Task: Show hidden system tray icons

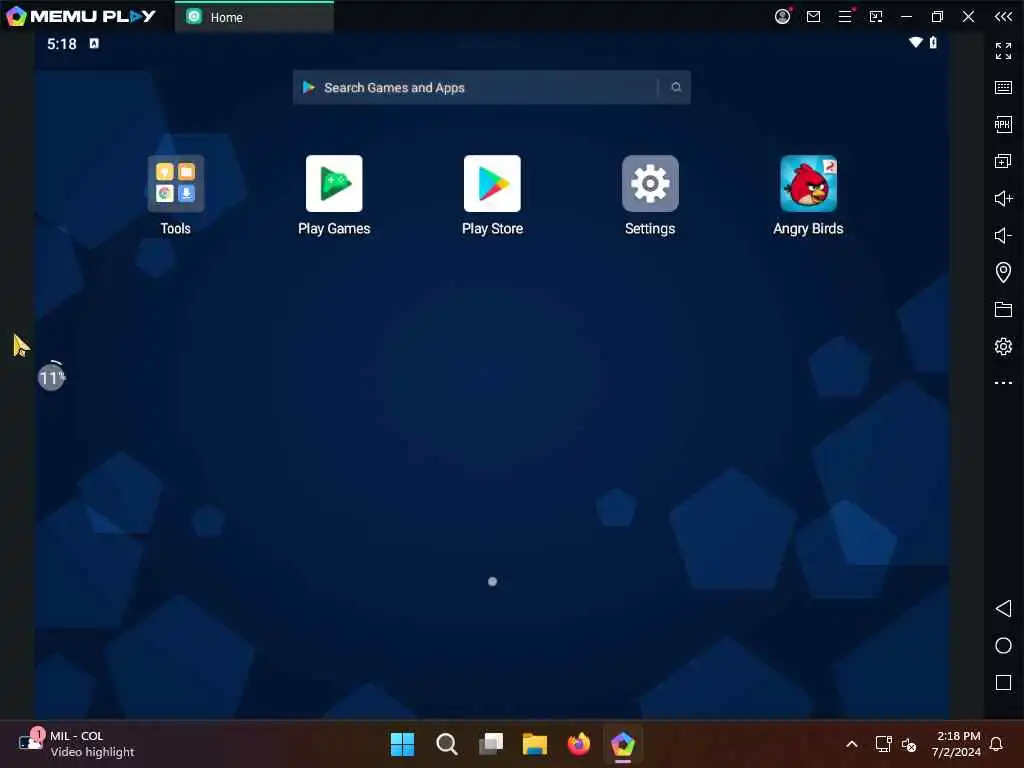Action: pos(852,744)
